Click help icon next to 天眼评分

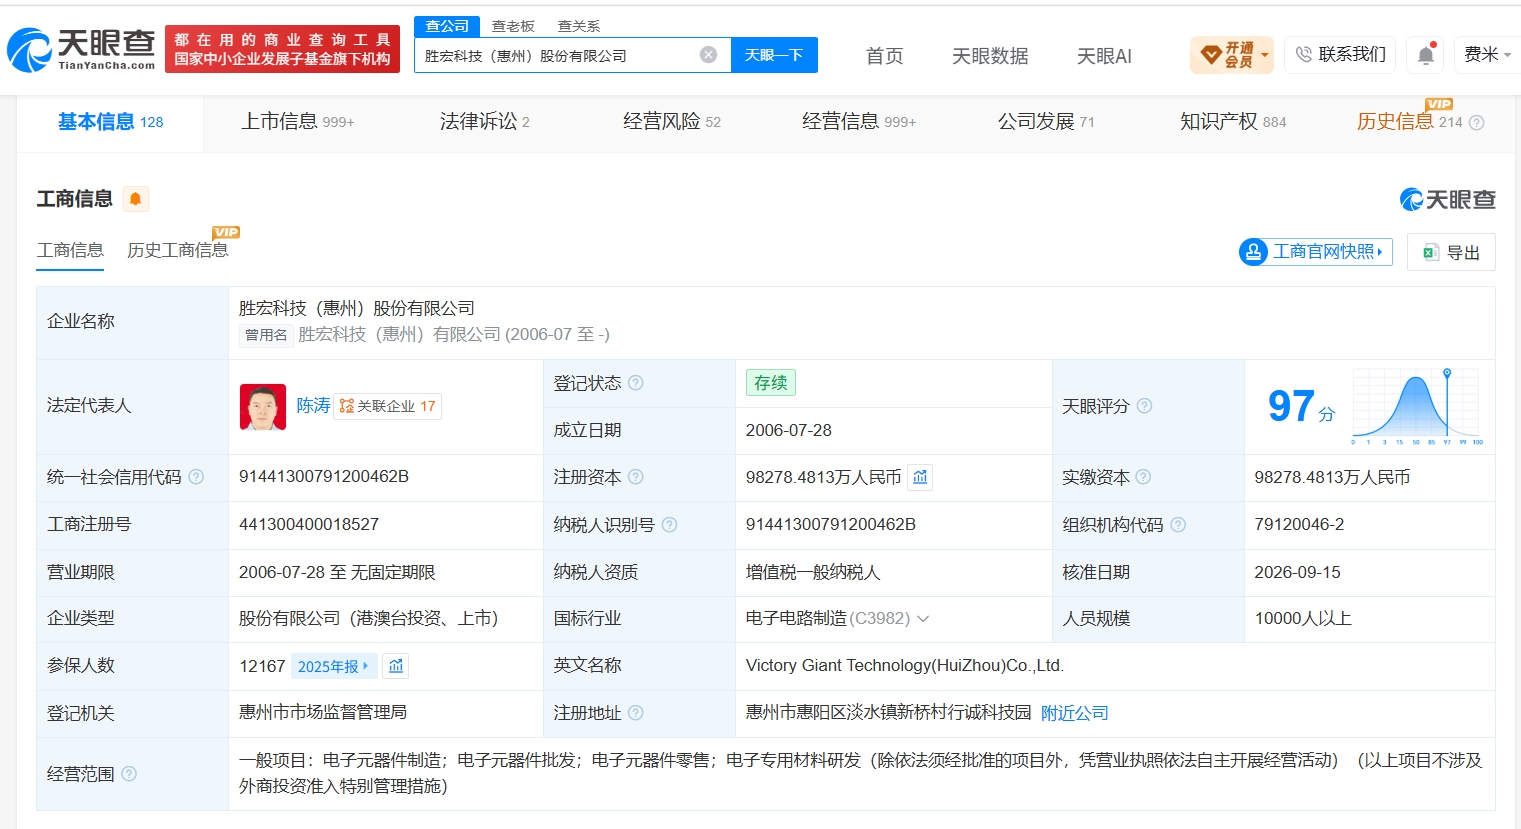(1144, 406)
